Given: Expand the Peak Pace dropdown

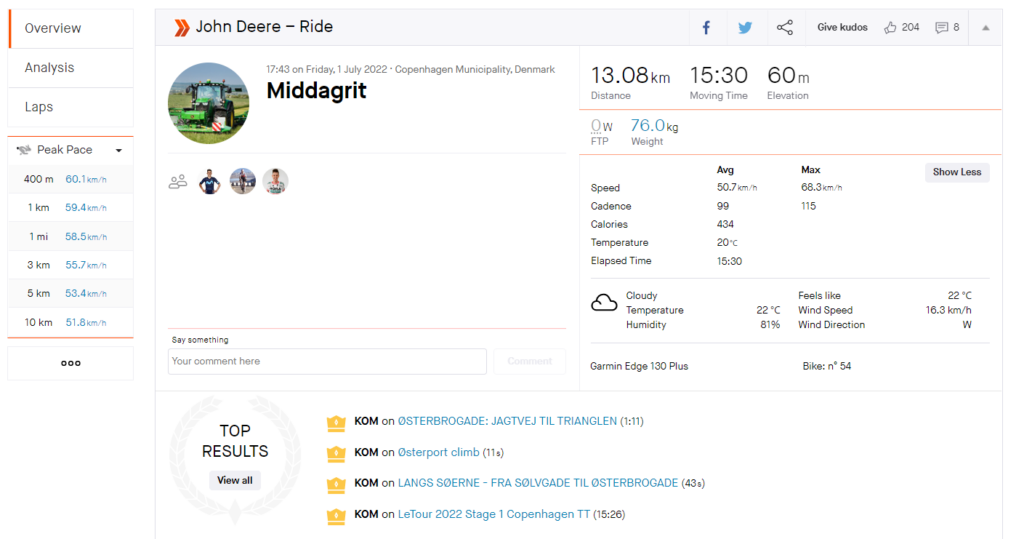Looking at the screenshot, I should click(x=119, y=150).
